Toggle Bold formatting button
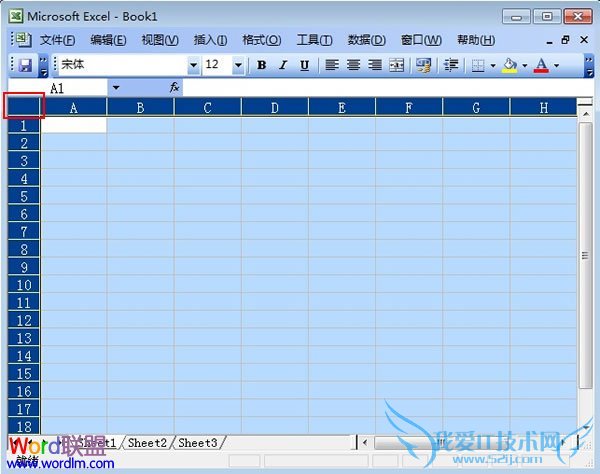 (262, 65)
